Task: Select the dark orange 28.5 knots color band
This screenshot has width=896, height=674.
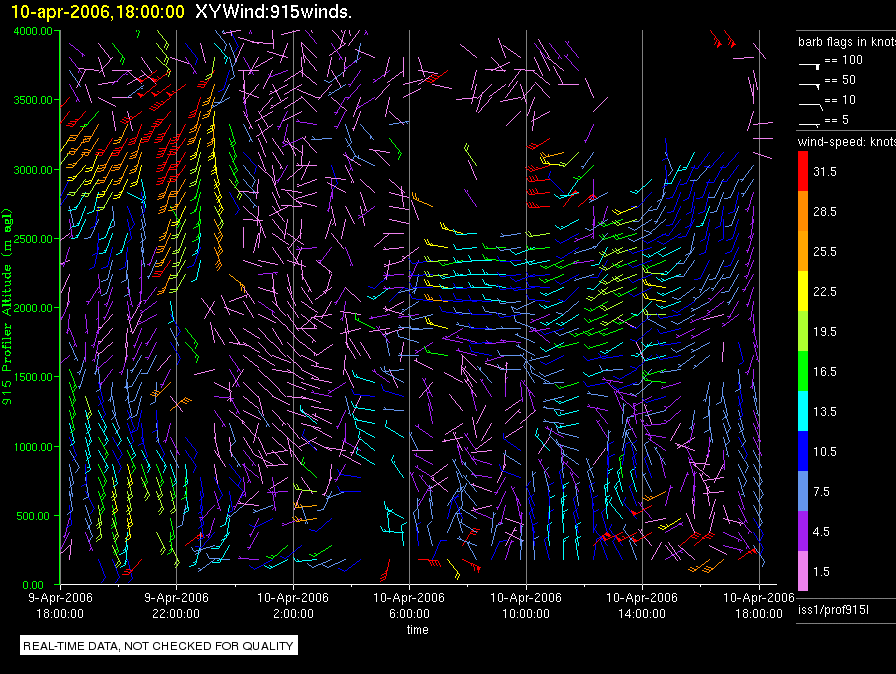Action: point(803,211)
